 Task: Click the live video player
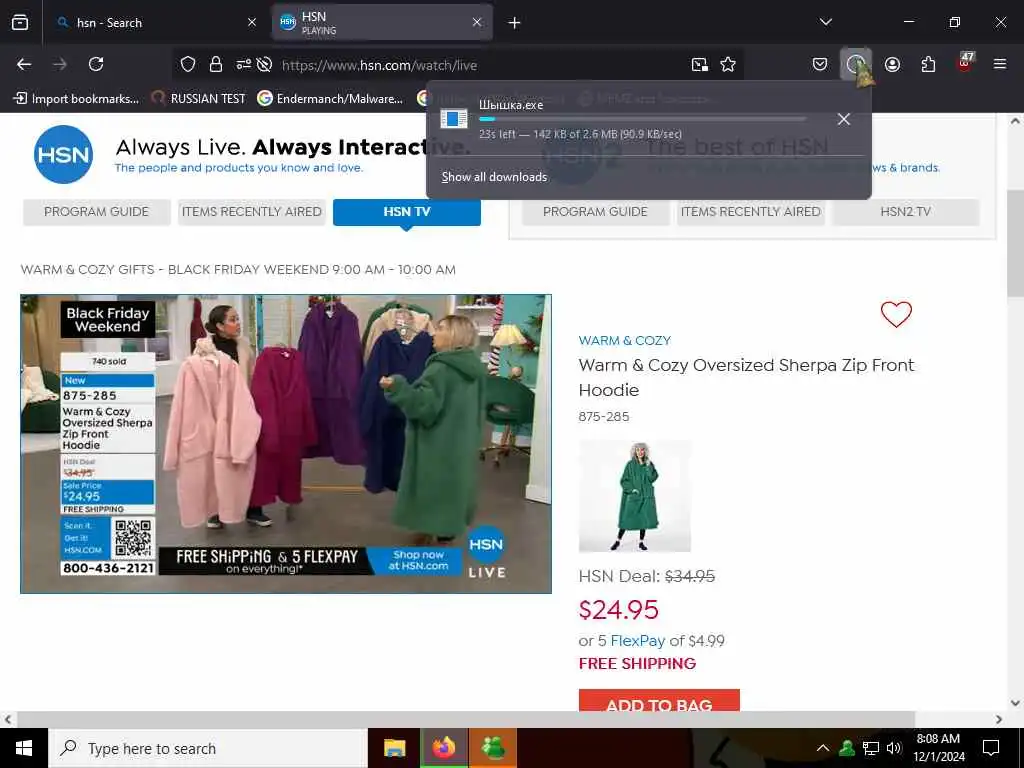pyautogui.click(x=286, y=444)
